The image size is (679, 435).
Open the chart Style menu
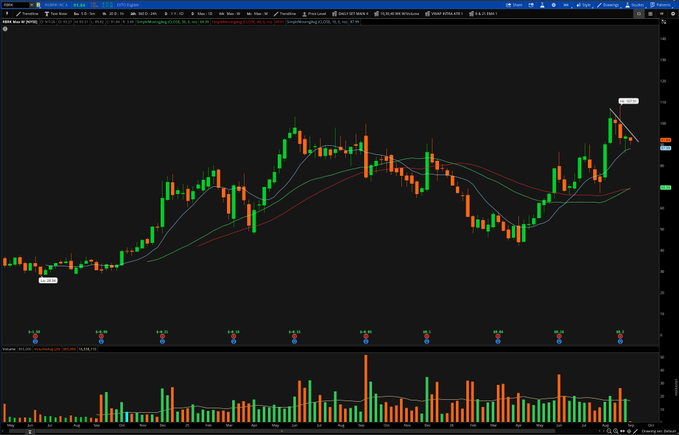tap(583, 5)
